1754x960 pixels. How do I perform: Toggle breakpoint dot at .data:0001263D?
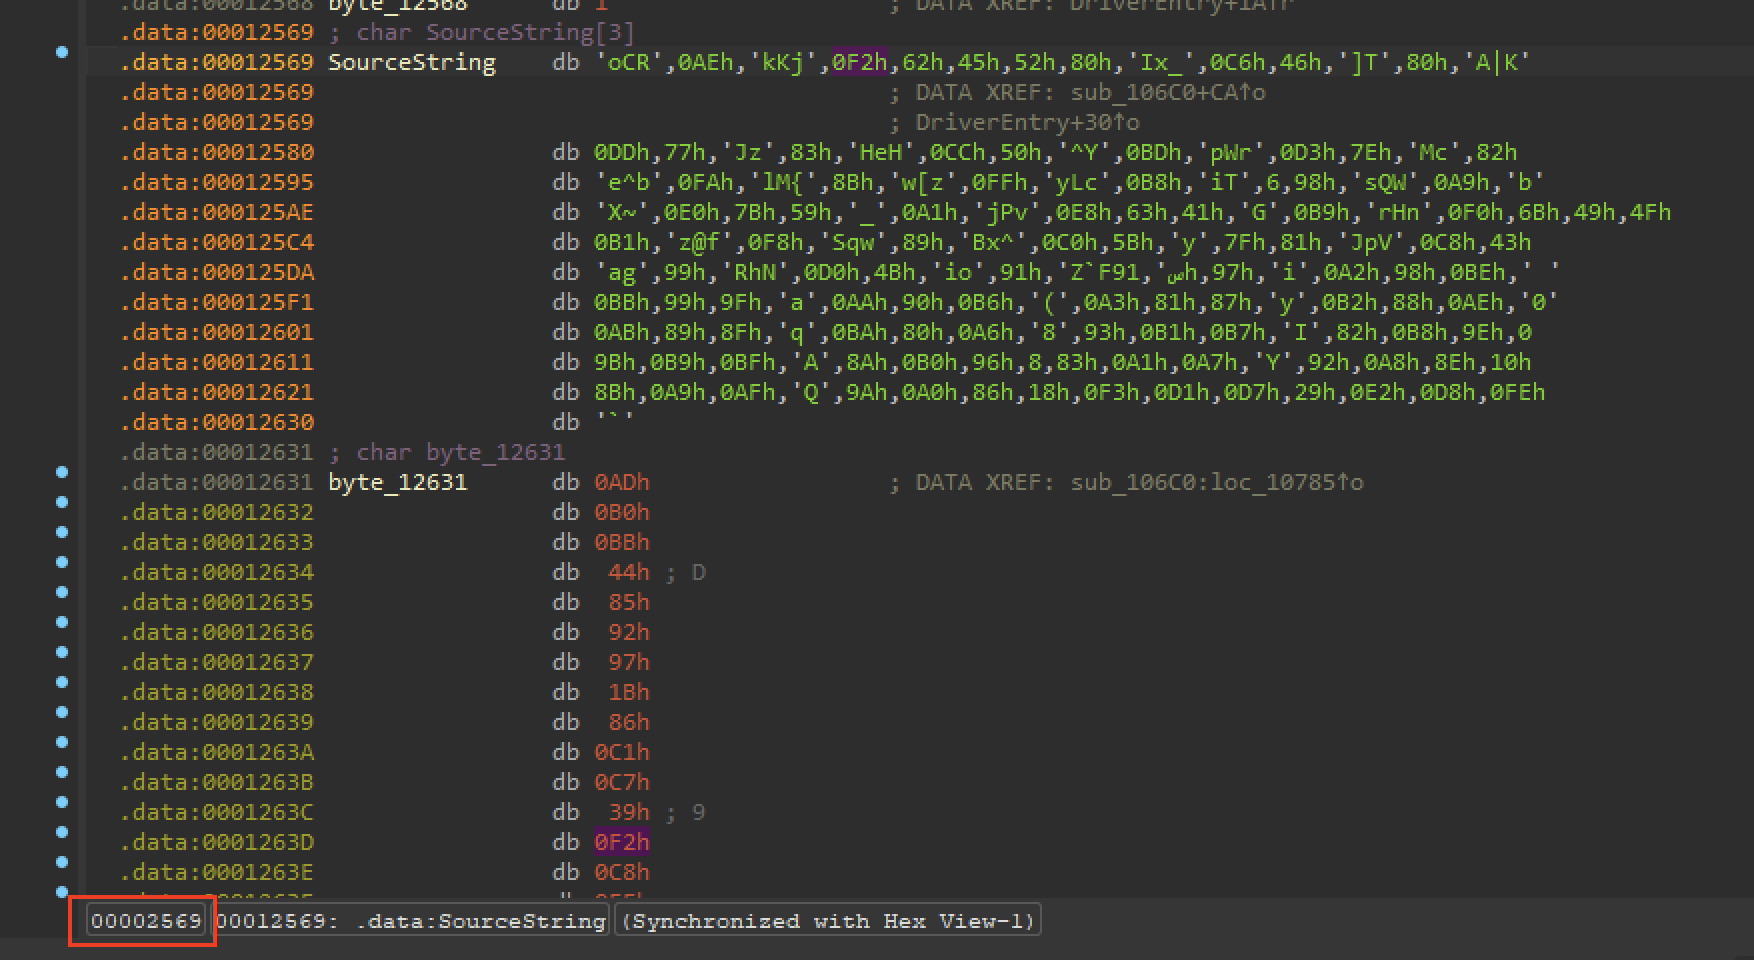(62, 831)
